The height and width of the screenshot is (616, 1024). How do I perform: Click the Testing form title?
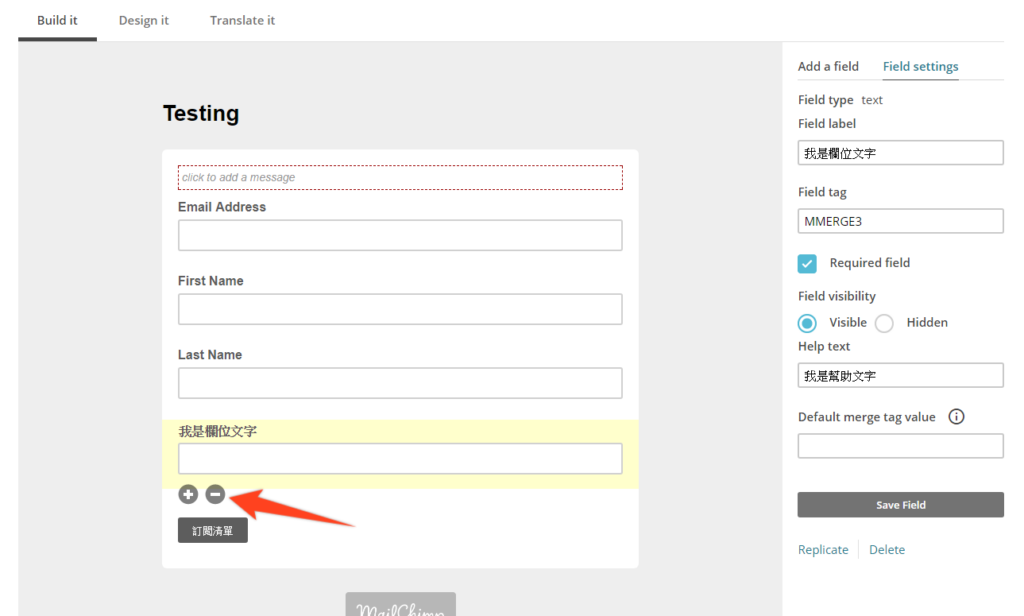pos(201,114)
